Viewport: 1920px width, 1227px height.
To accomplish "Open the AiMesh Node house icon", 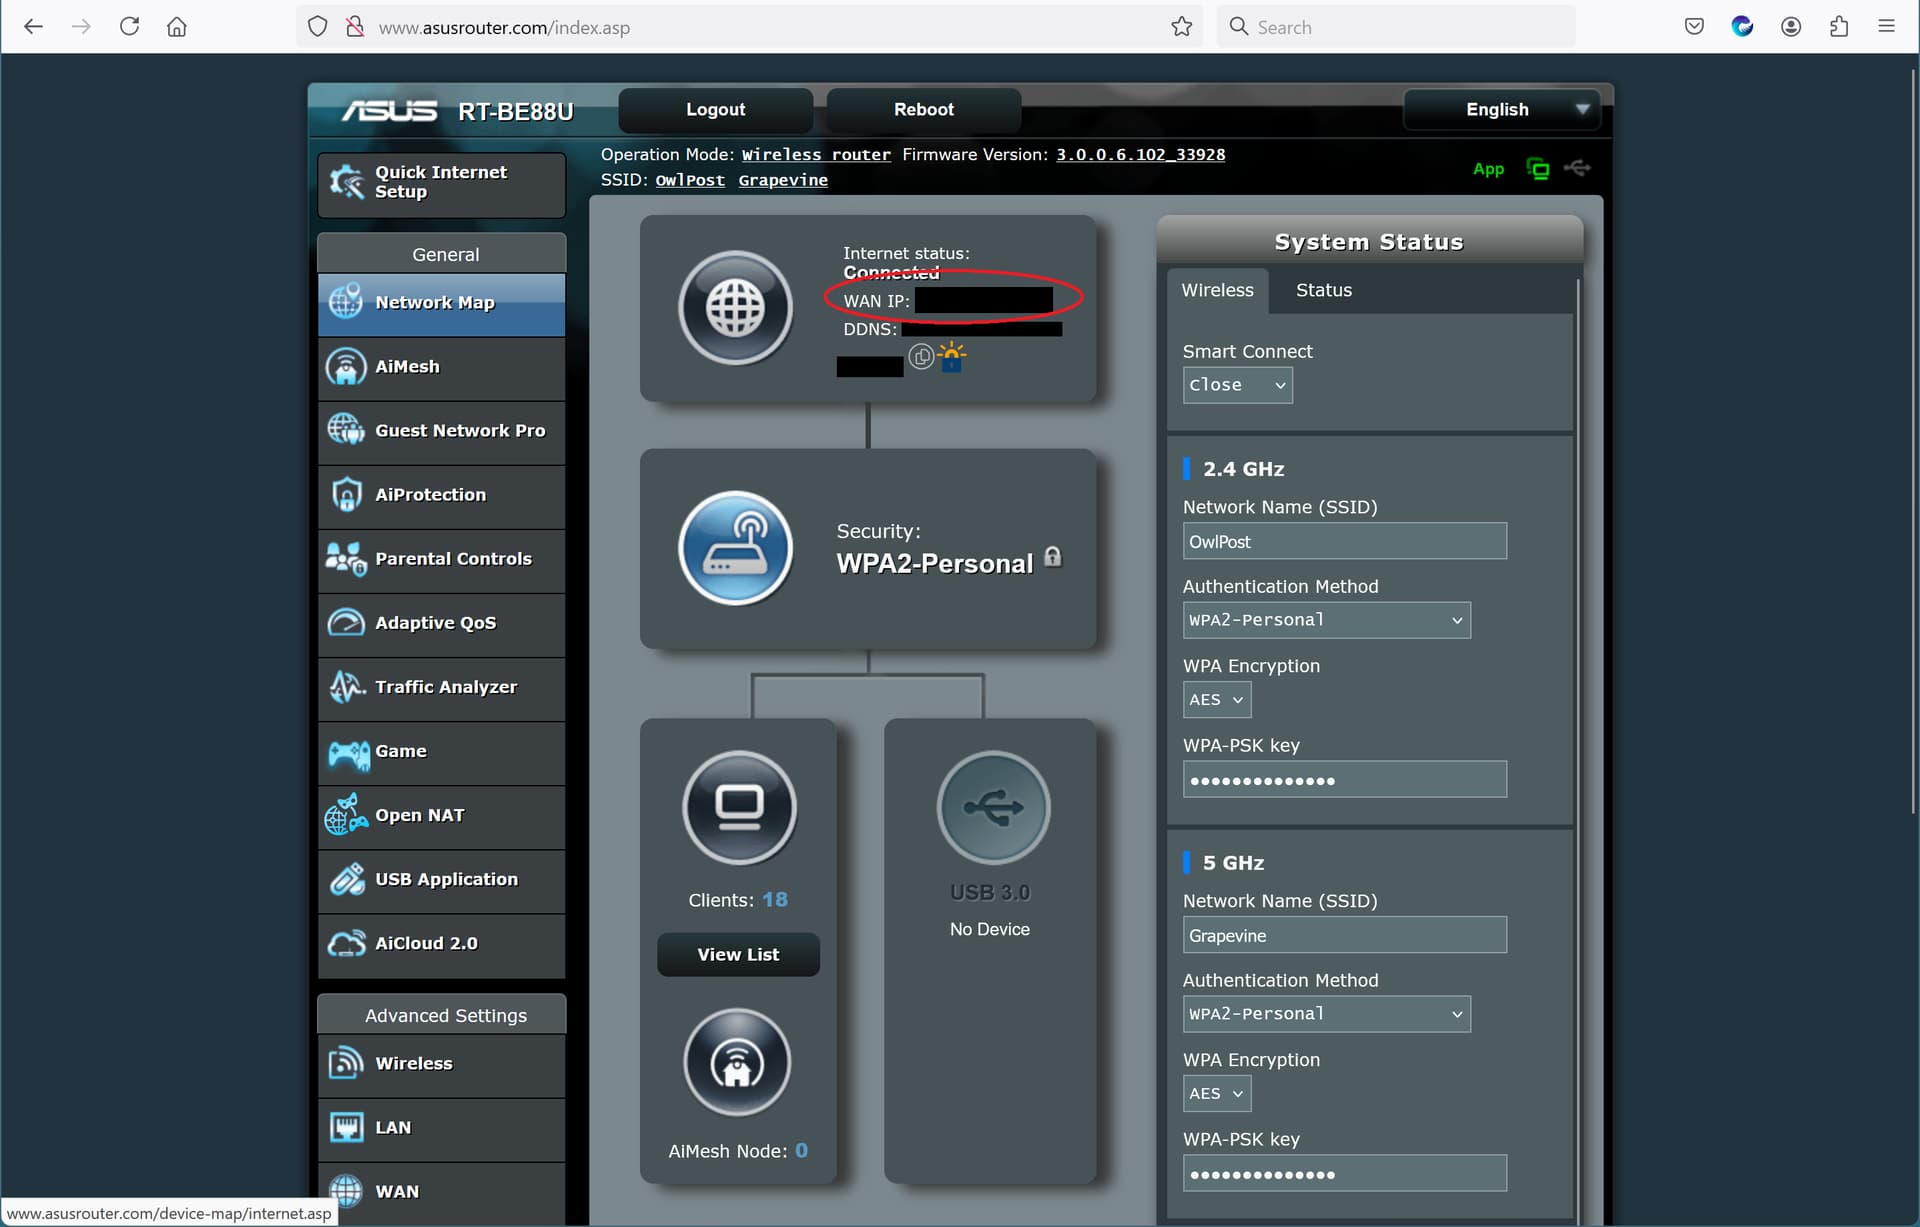I will point(738,1063).
